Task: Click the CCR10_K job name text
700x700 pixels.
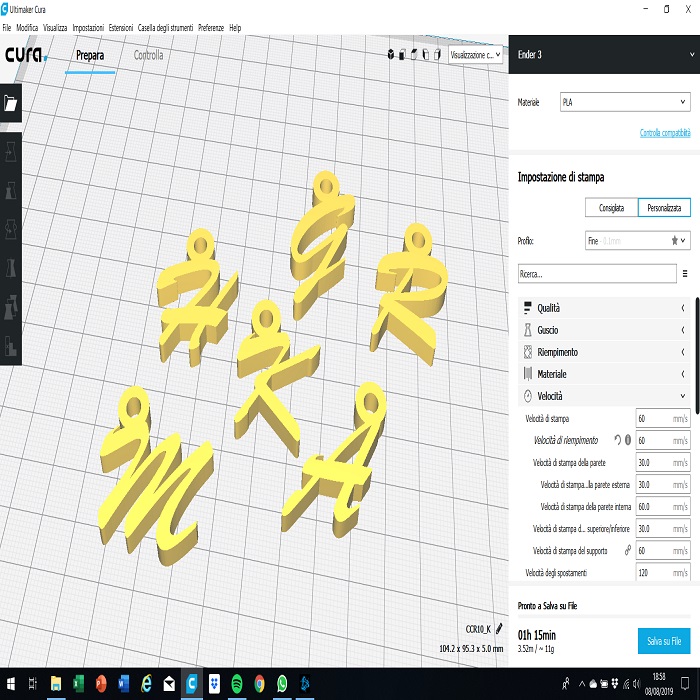Action: coord(478,629)
